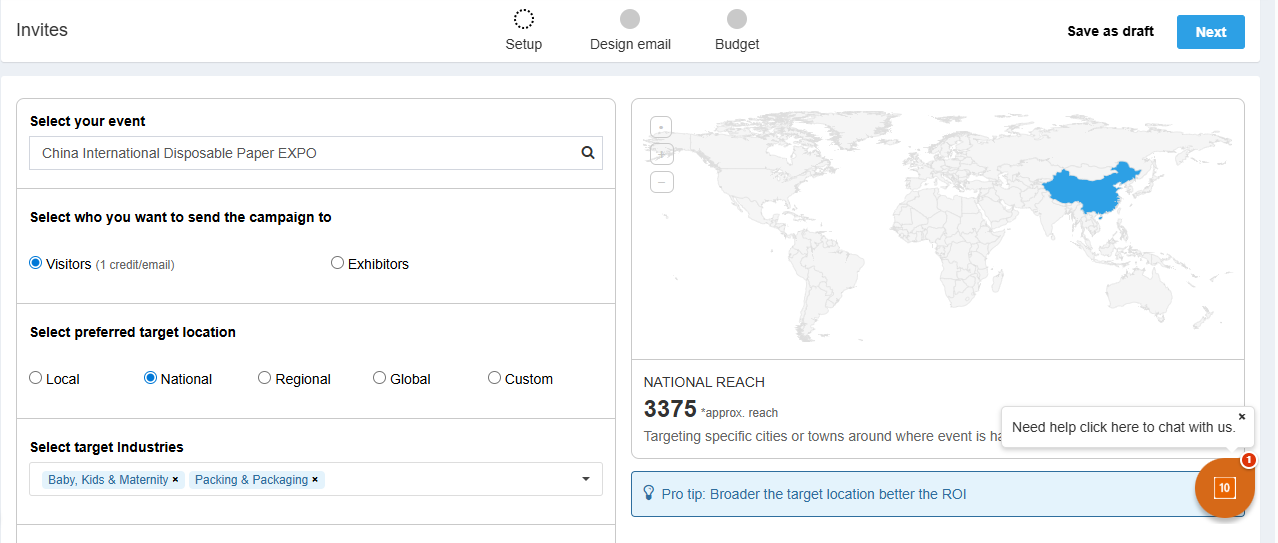Choose the Global target location

coord(380,378)
